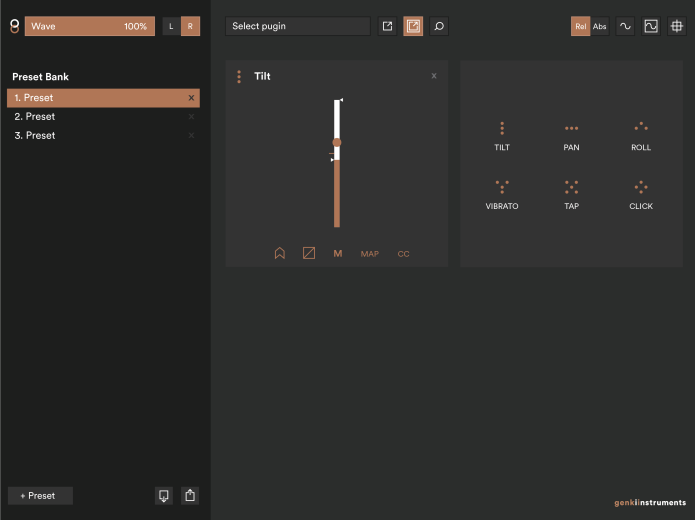Click the Tilt gesture icon in grid
Screen dimensions: 695x520
[502, 128]
